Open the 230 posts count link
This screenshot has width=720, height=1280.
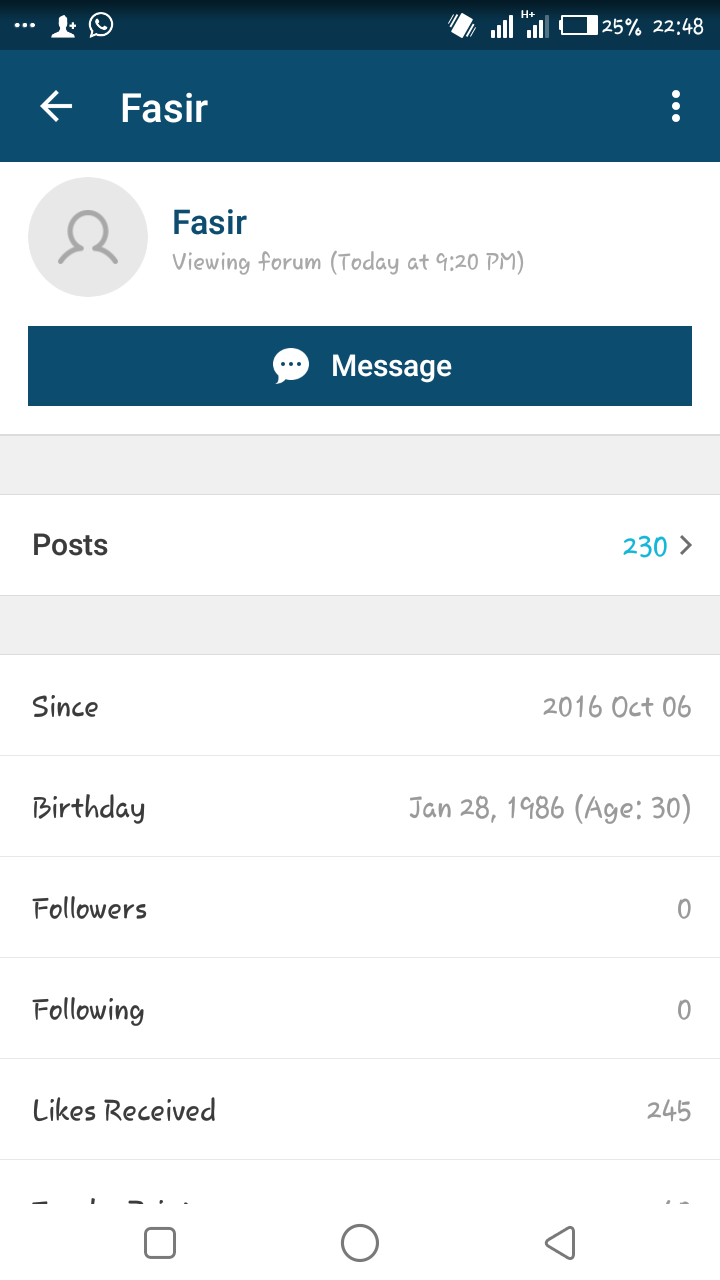pyautogui.click(x=644, y=546)
